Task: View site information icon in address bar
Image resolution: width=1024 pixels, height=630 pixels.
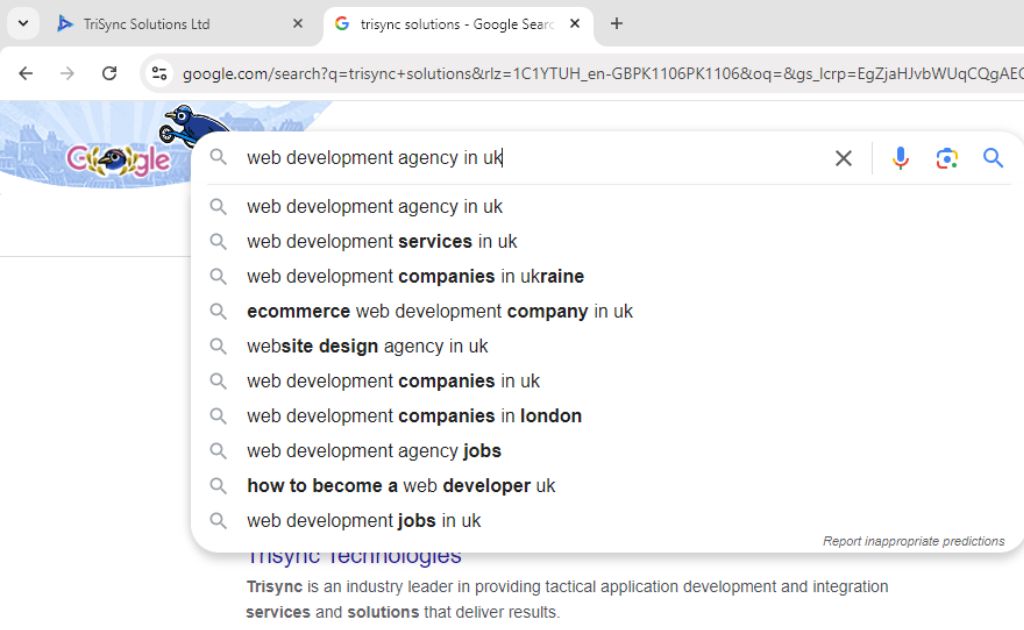Action: [159, 73]
